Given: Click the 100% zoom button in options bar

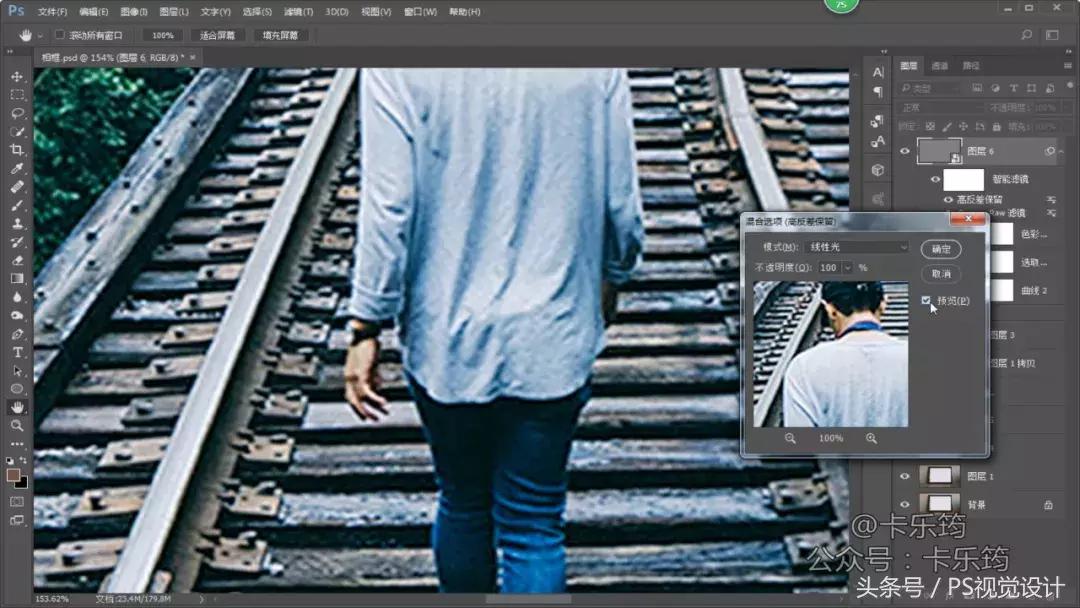Looking at the screenshot, I should (163, 35).
